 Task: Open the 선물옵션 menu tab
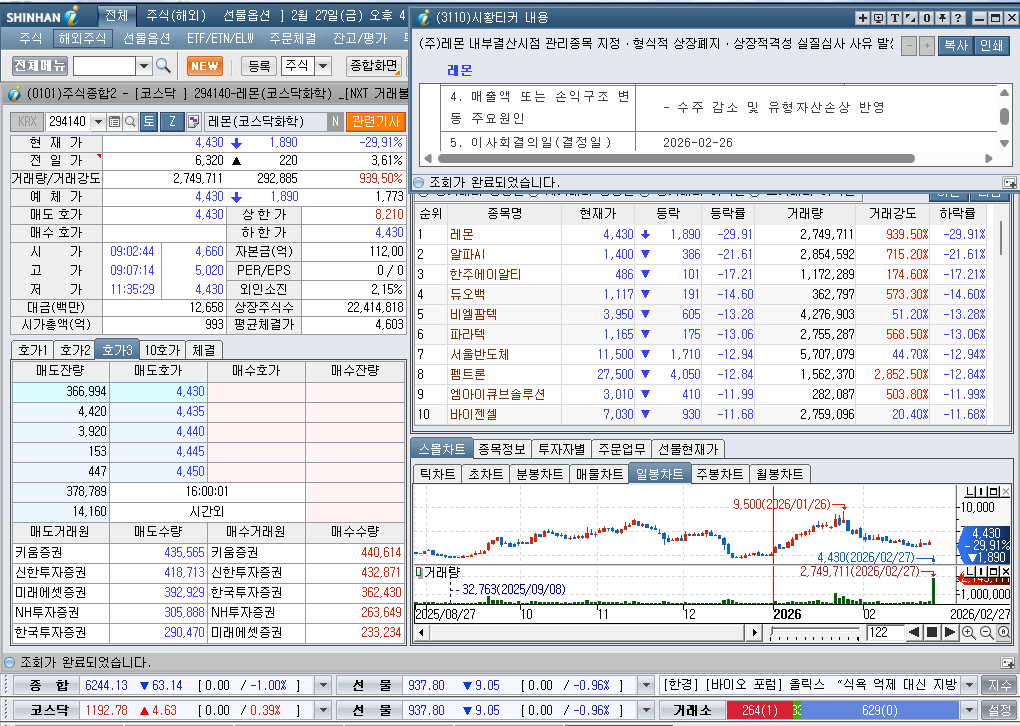click(147, 38)
